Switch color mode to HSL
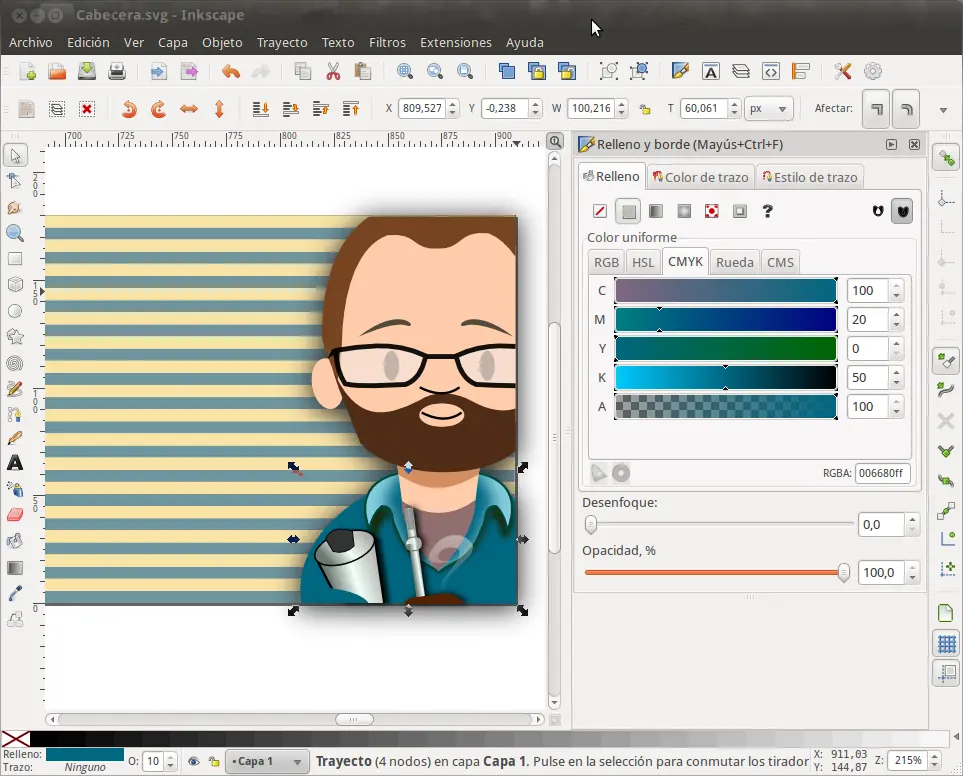Screen dimensions: 963x776 coord(643,262)
